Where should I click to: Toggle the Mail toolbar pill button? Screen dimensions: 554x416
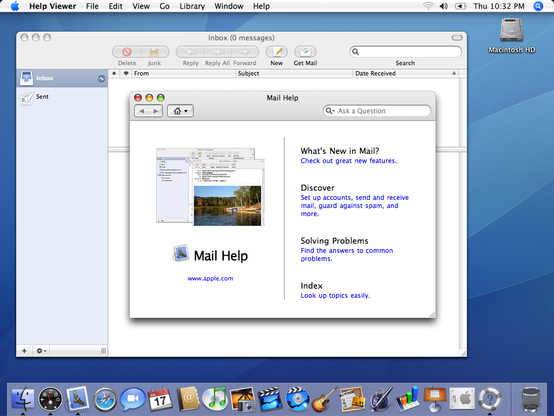click(457, 37)
